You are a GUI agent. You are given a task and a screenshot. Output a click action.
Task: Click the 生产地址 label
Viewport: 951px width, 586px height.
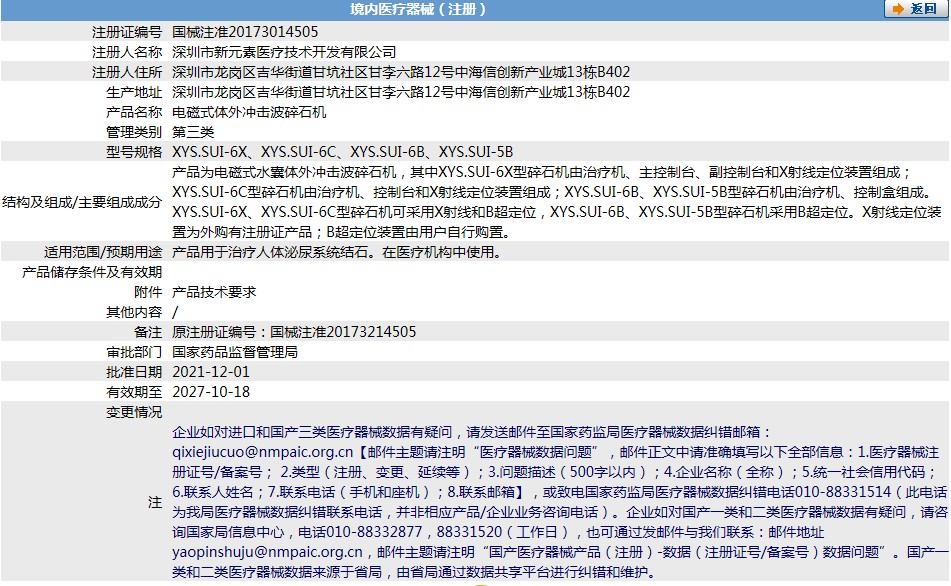click(x=134, y=92)
